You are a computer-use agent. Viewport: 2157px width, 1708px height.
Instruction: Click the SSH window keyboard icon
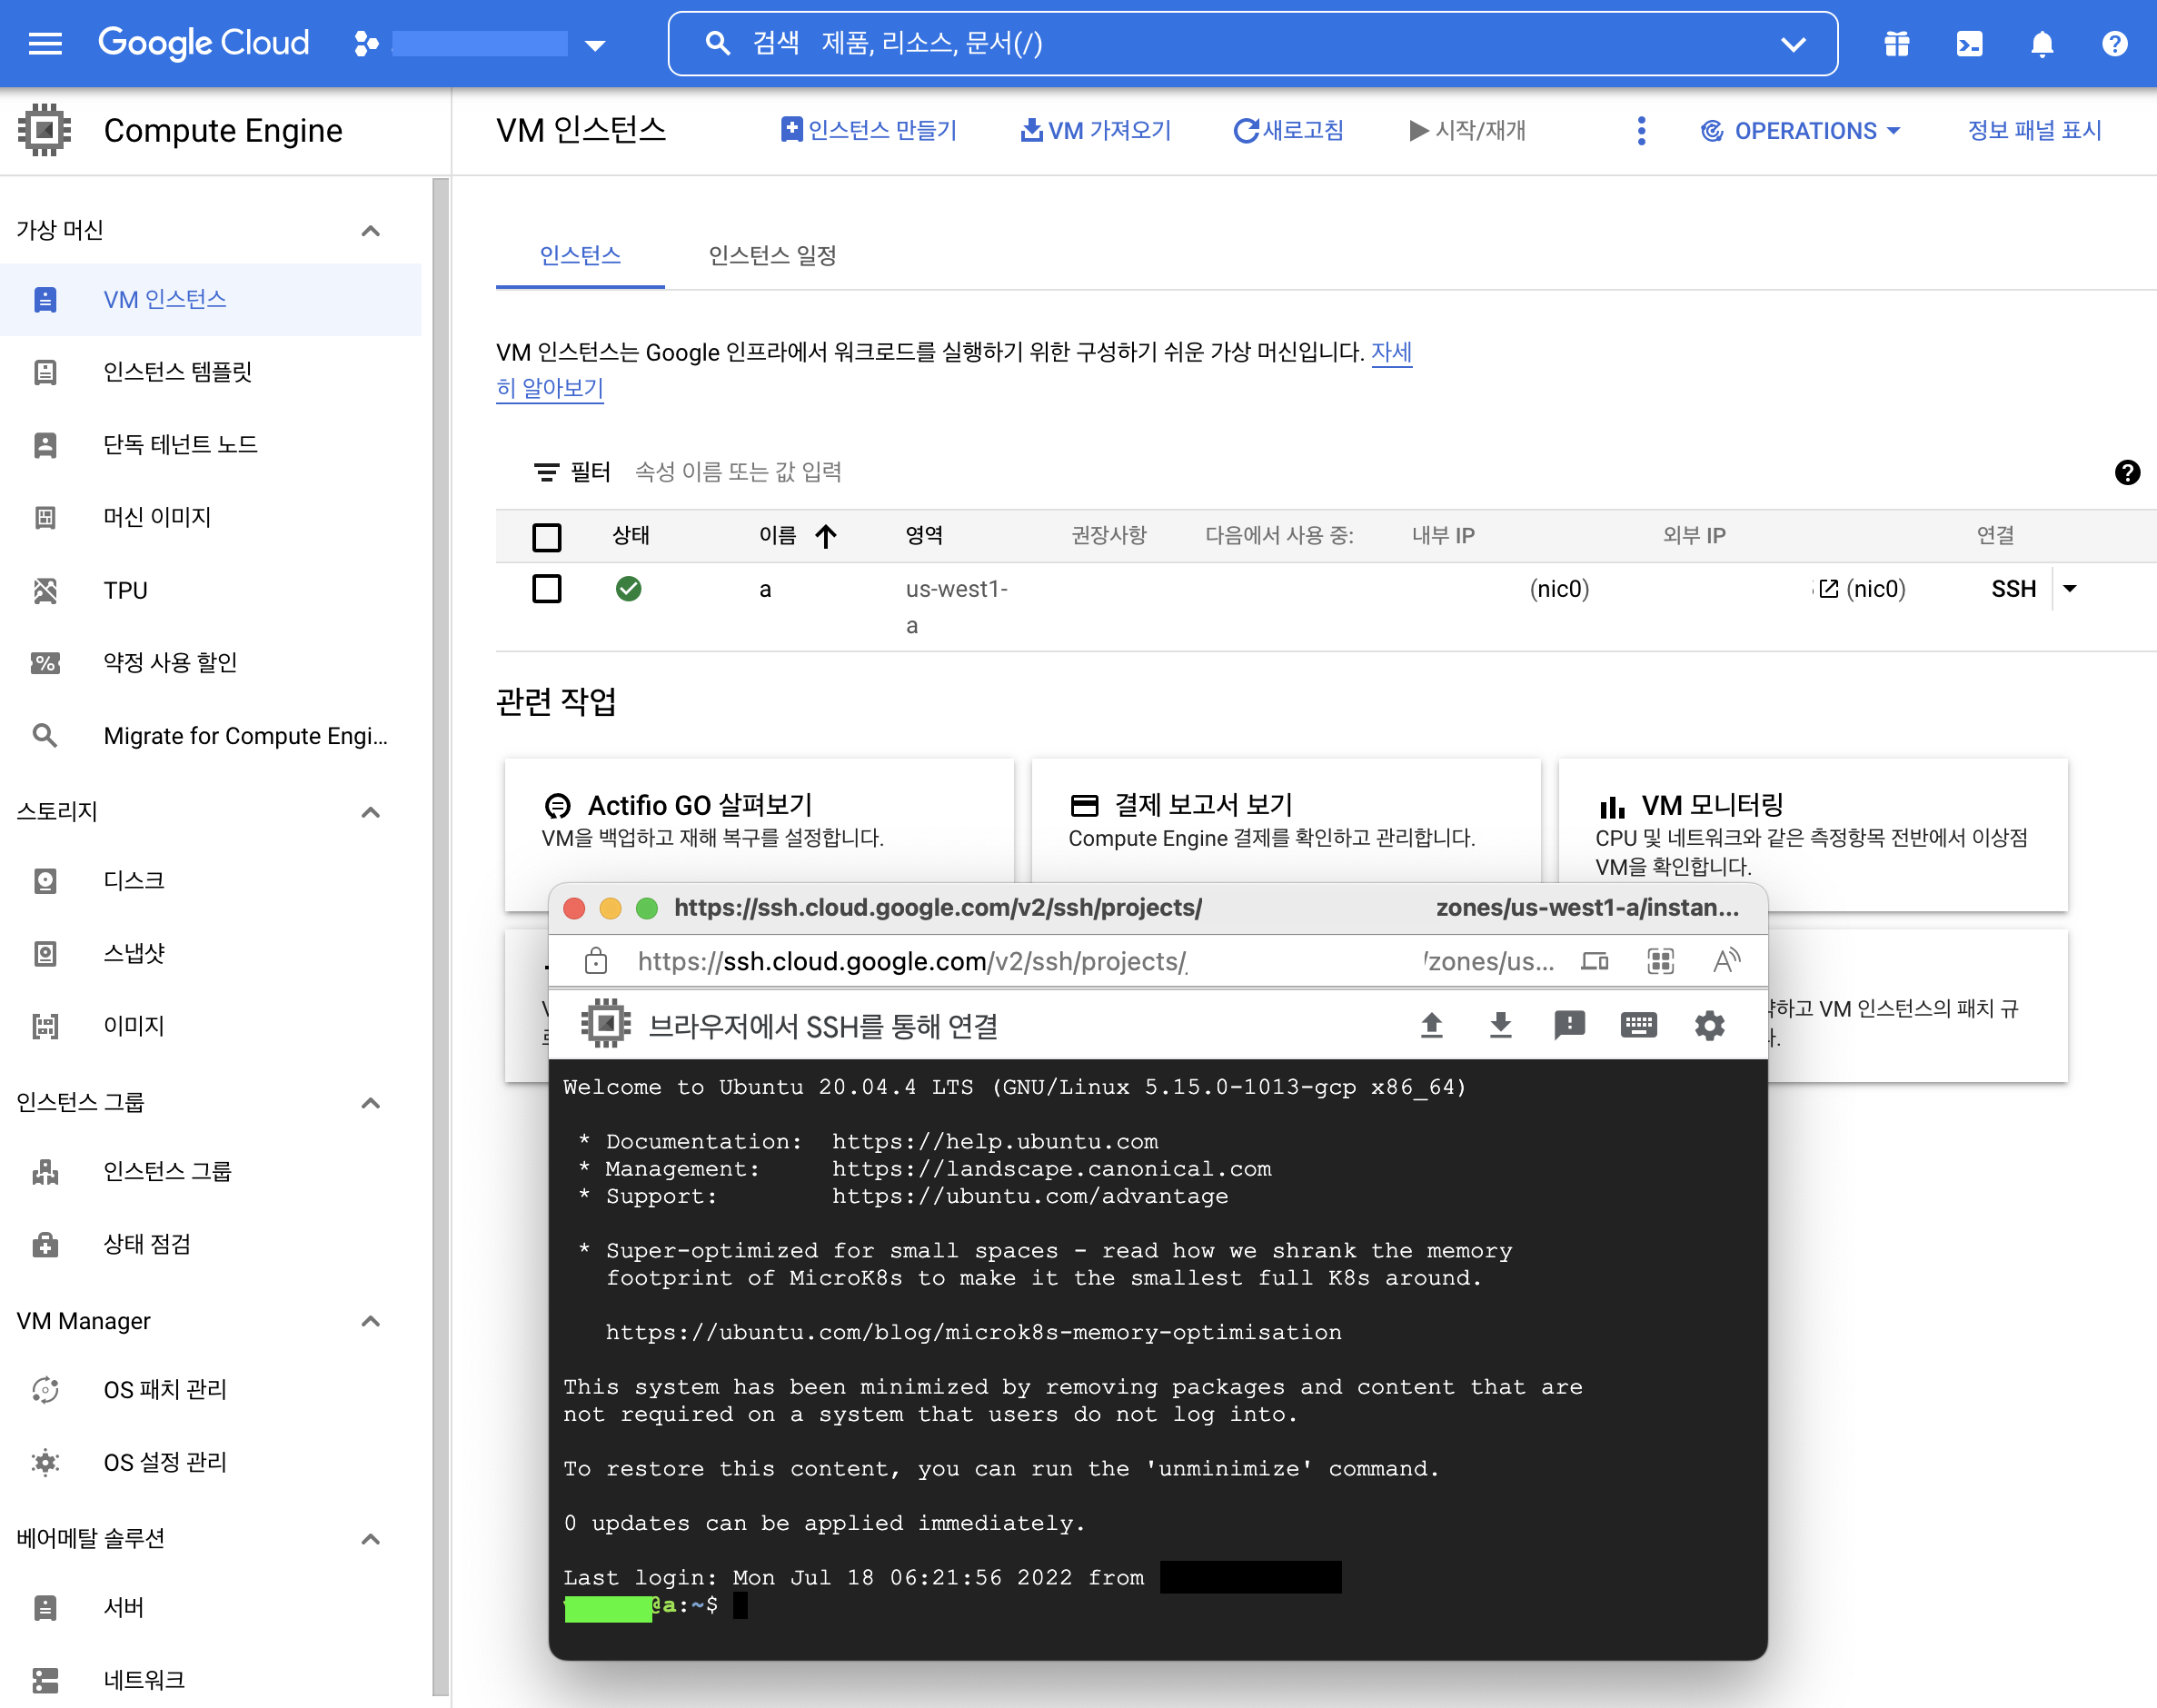(1638, 1025)
